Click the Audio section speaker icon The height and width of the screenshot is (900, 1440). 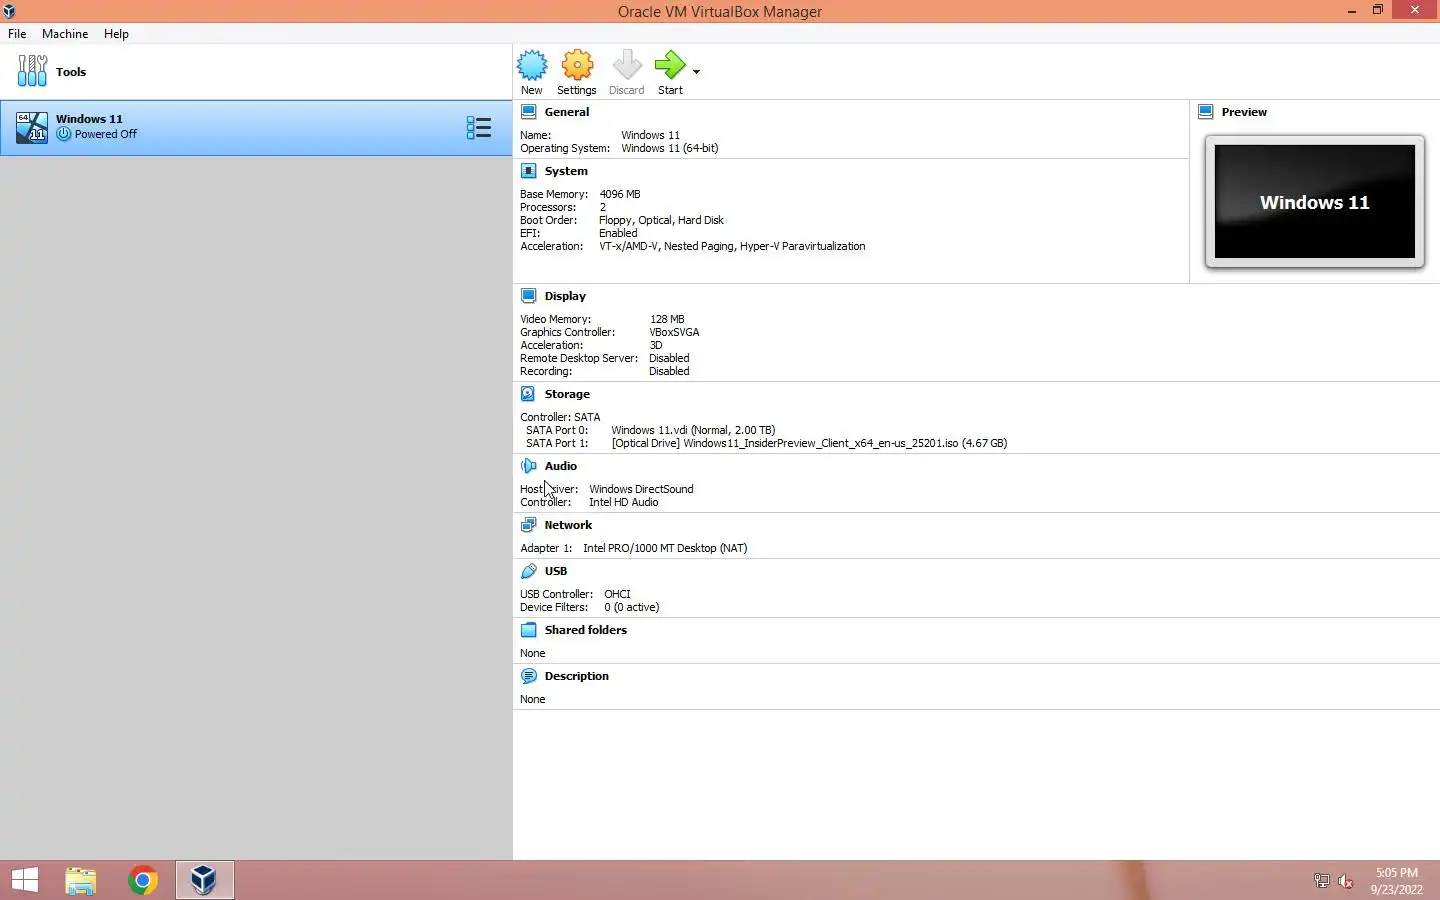[x=529, y=466]
